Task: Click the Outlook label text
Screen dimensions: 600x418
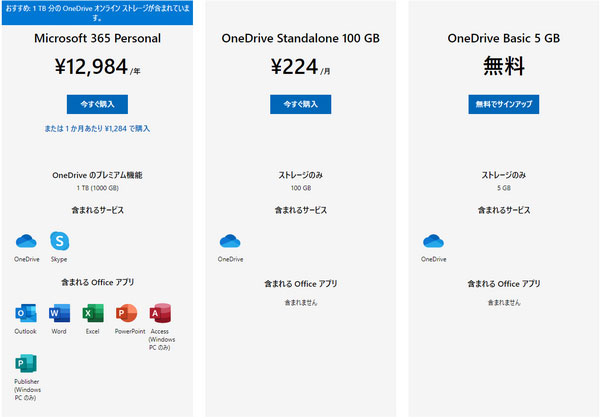Action: tap(26, 331)
